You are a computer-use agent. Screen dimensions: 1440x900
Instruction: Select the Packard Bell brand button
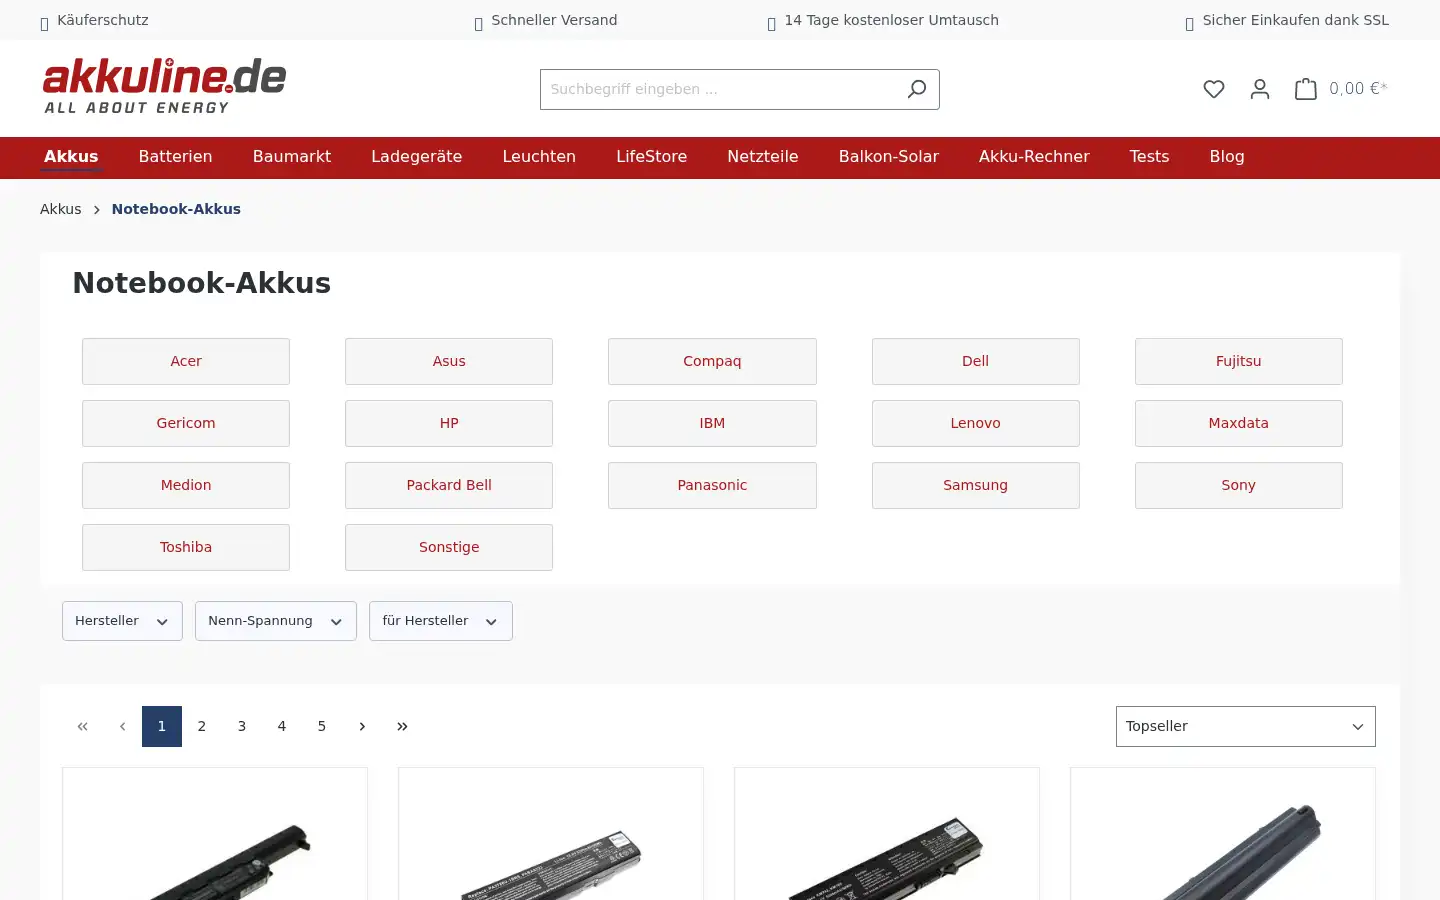tap(449, 485)
